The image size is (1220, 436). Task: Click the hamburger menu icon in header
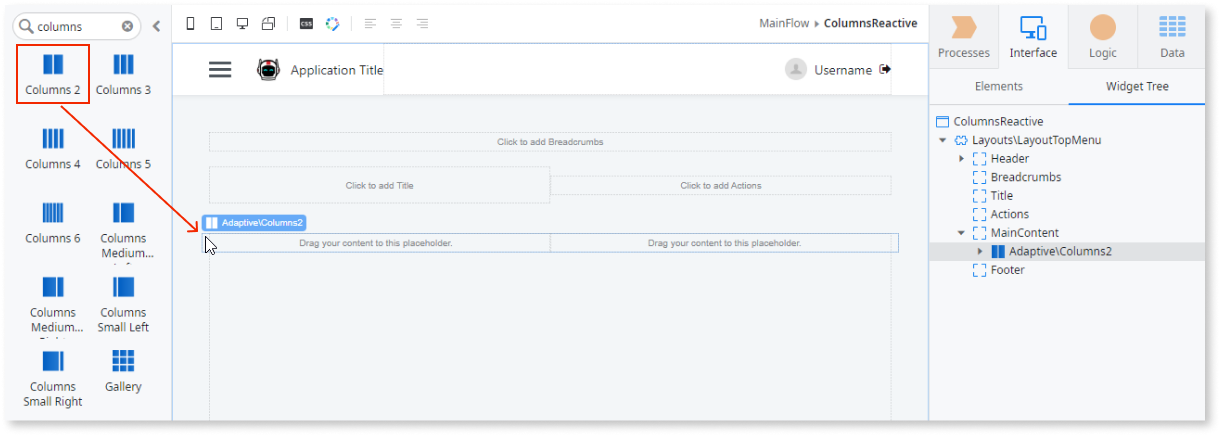220,69
